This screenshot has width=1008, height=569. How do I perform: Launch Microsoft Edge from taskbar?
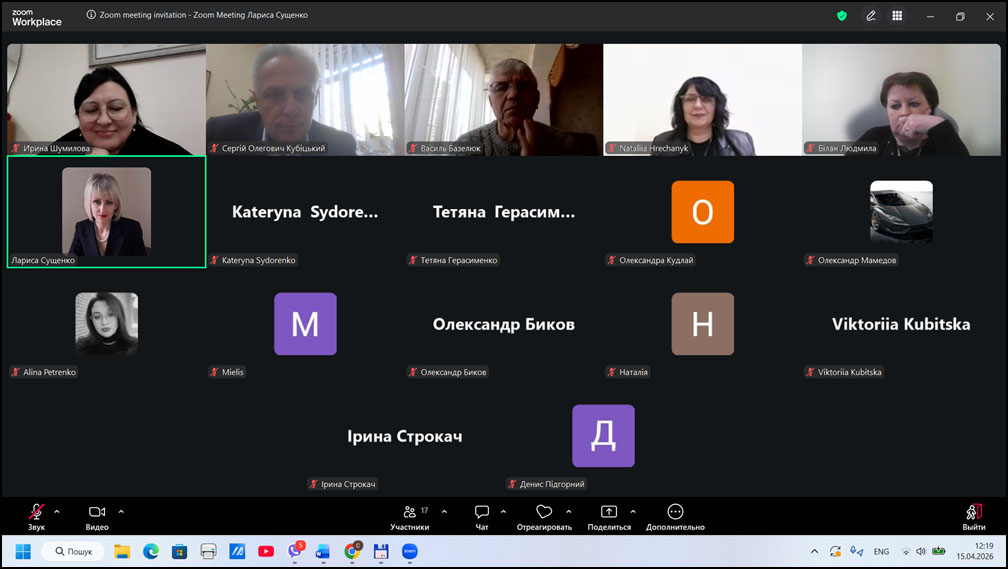150,552
